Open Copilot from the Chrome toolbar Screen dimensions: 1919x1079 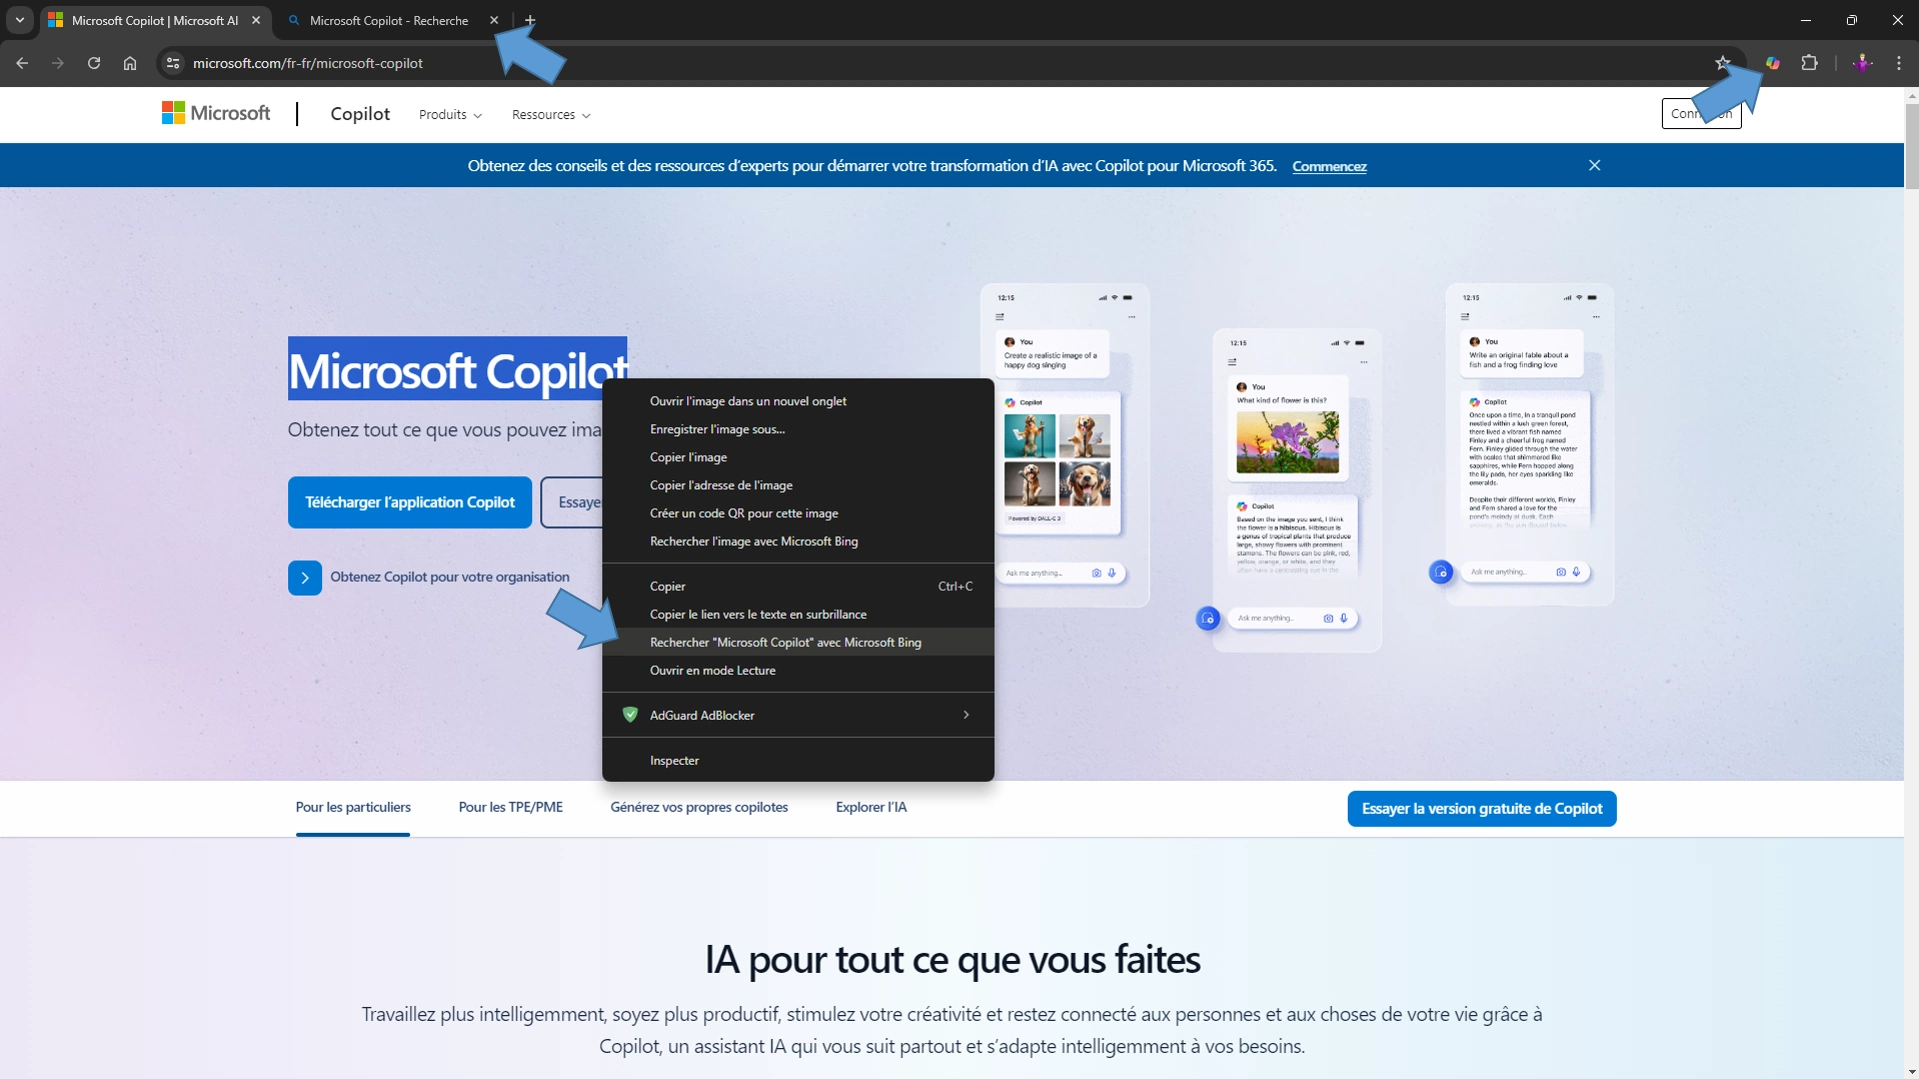[1771, 62]
